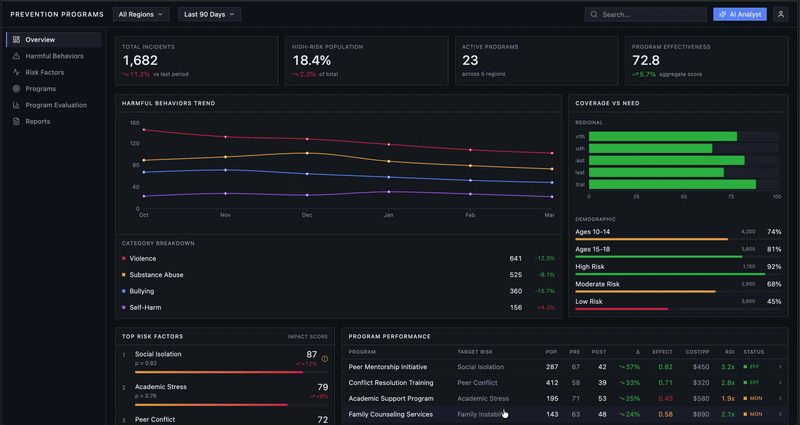
Task: Click the warning icon beside Social Isolation score
Action: [325, 358]
